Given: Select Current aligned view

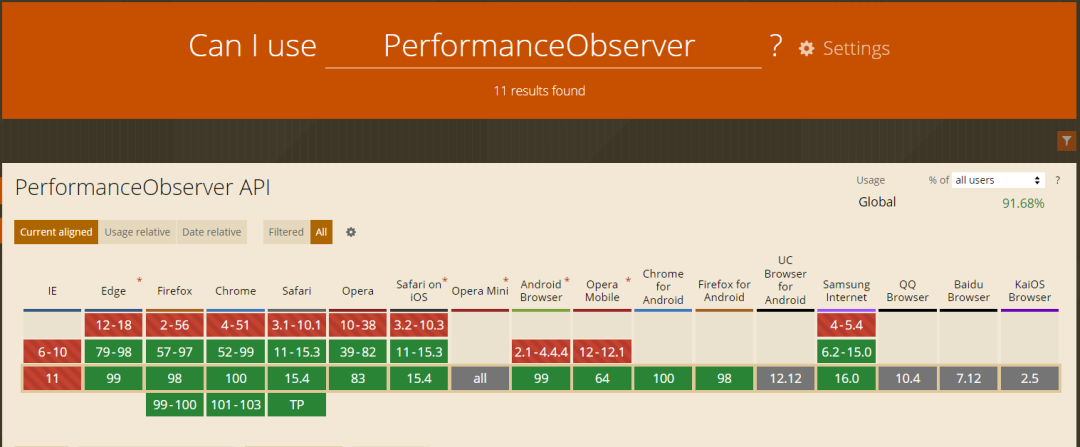Looking at the screenshot, I should (x=56, y=232).
